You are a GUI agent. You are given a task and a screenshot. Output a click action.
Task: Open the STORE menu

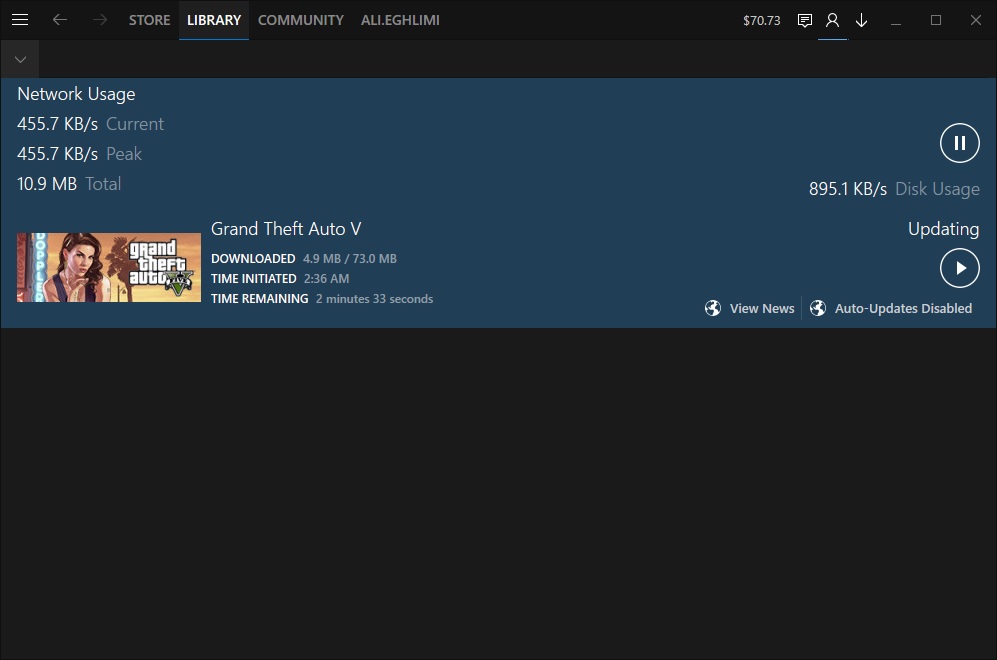149,20
